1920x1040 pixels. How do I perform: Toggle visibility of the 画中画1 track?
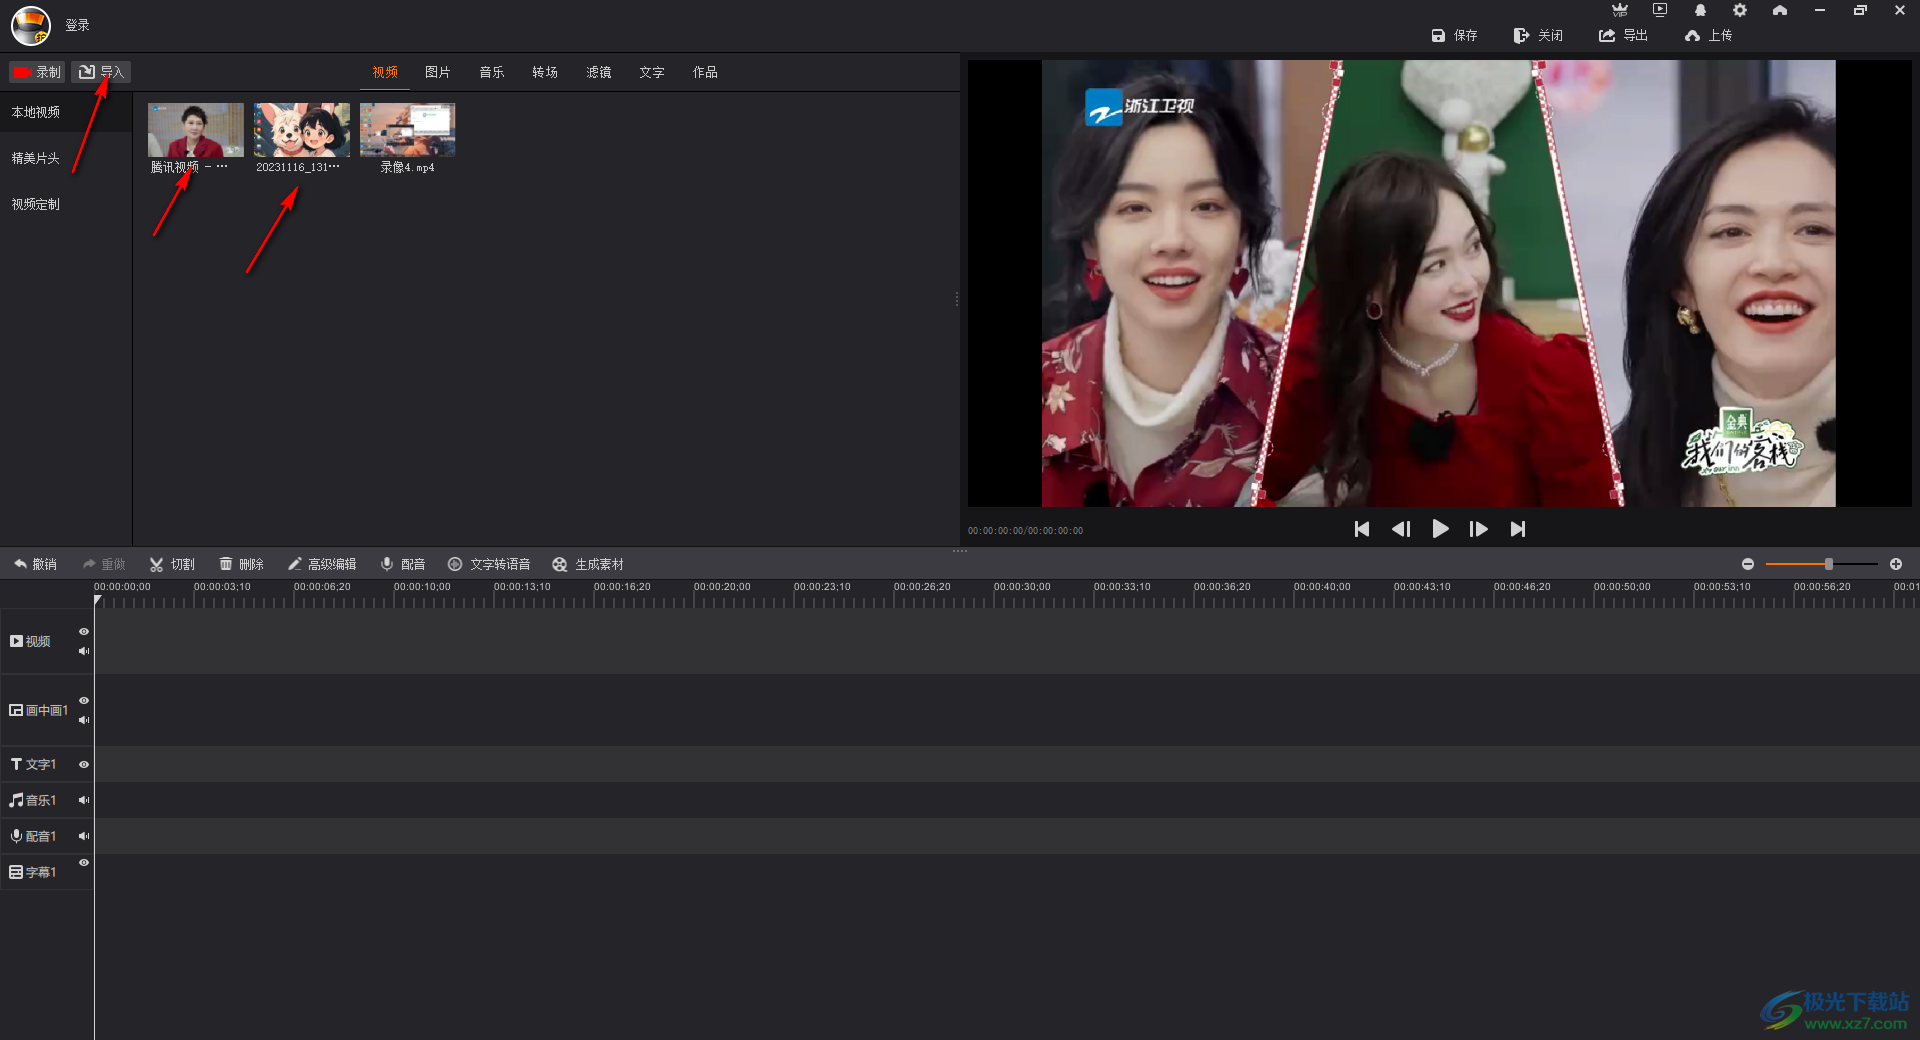84,701
